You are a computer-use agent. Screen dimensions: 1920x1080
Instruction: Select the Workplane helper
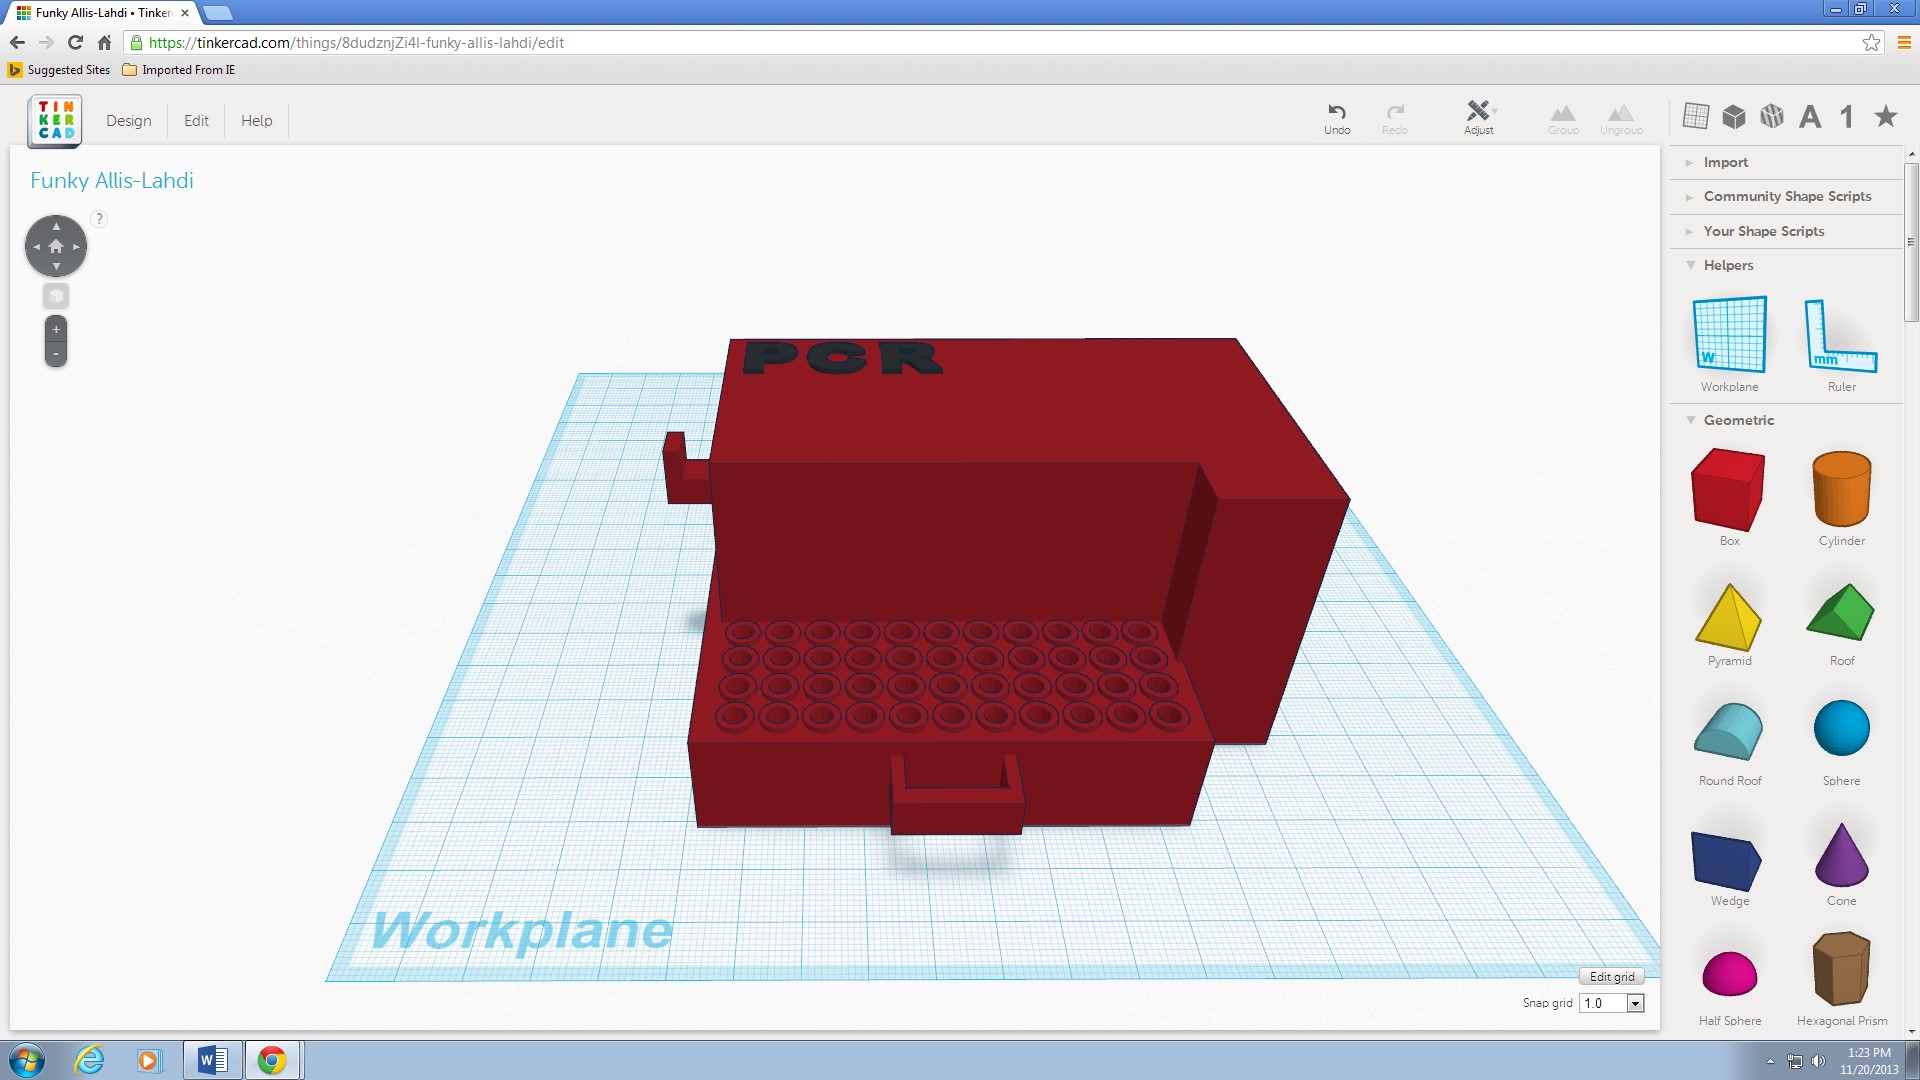(x=1729, y=335)
